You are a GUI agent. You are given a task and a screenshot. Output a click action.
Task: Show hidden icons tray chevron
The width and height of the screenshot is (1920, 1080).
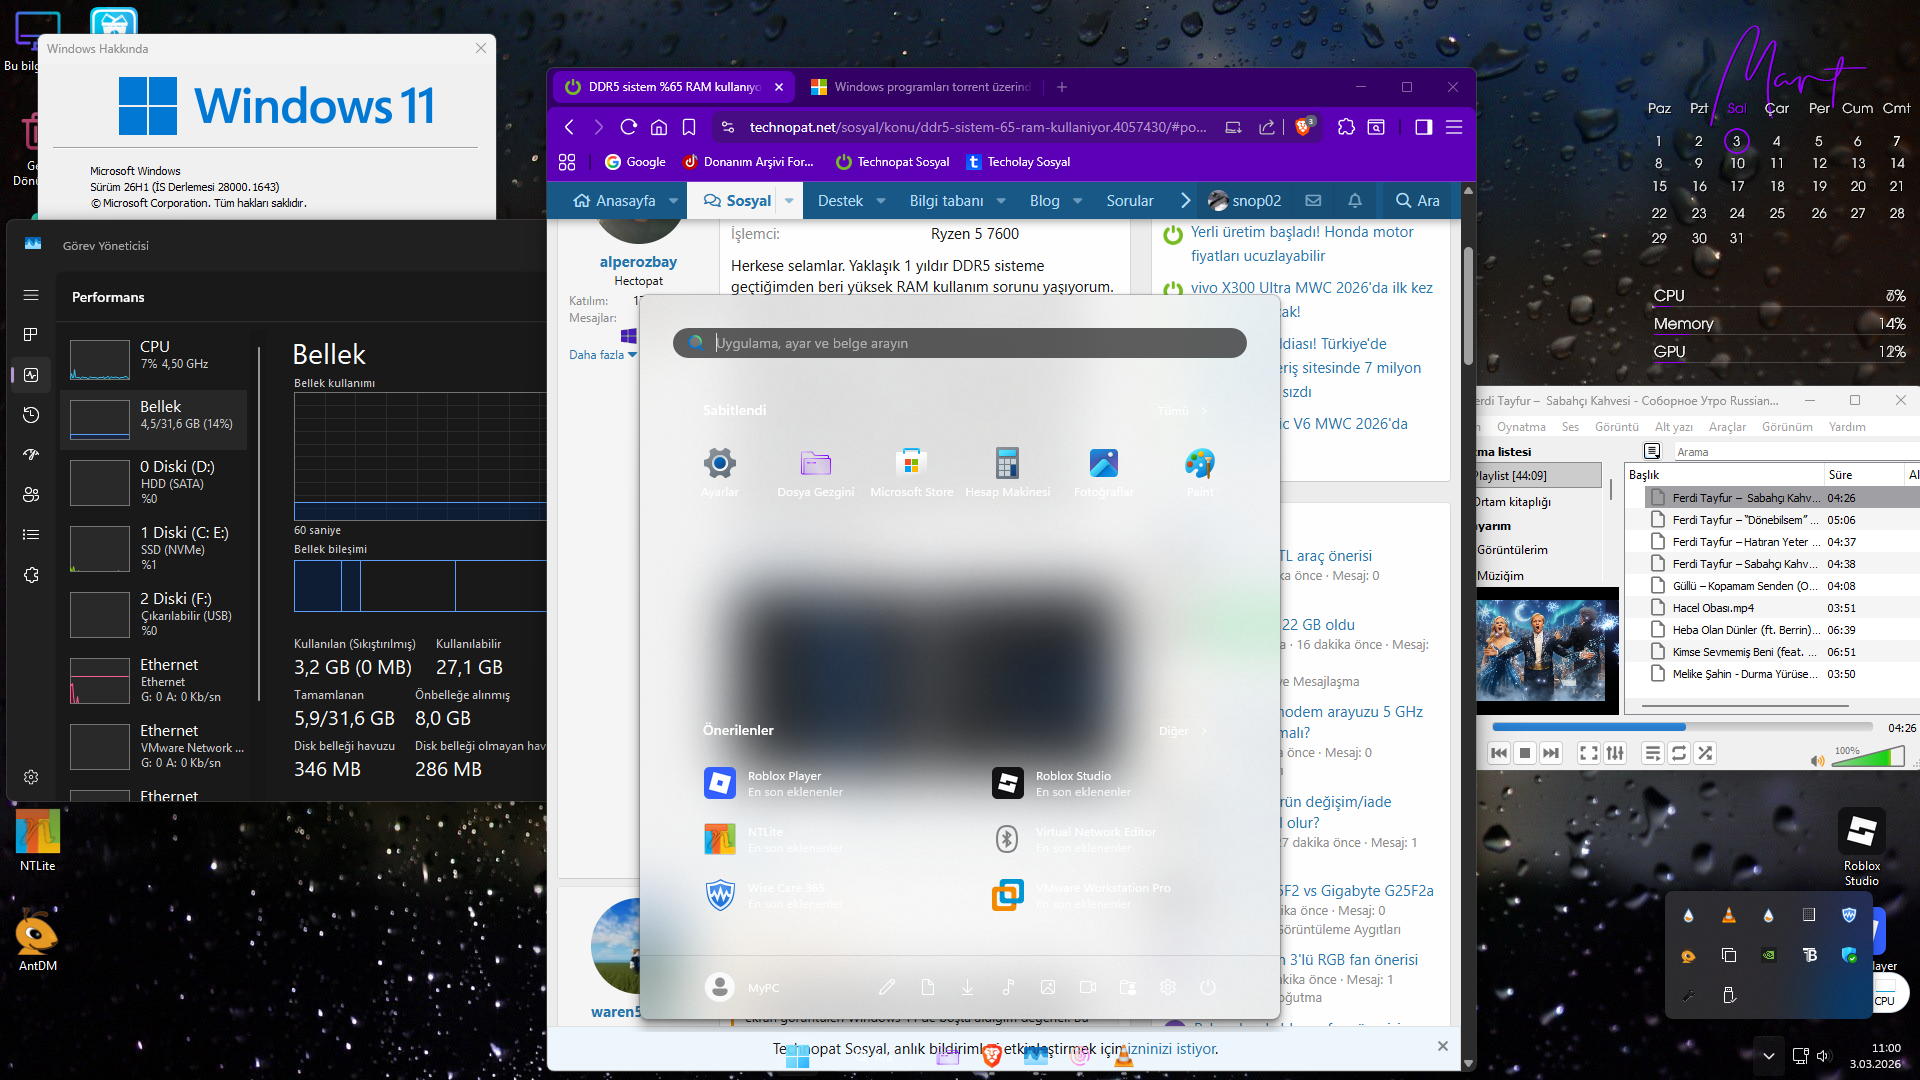click(1768, 1056)
